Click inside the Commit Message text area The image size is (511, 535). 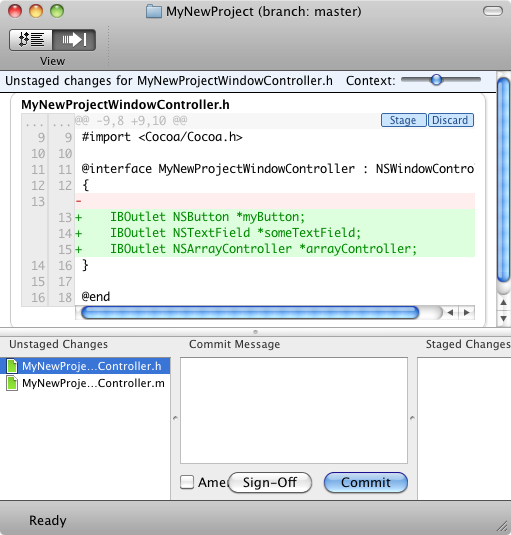(x=294, y=410)
